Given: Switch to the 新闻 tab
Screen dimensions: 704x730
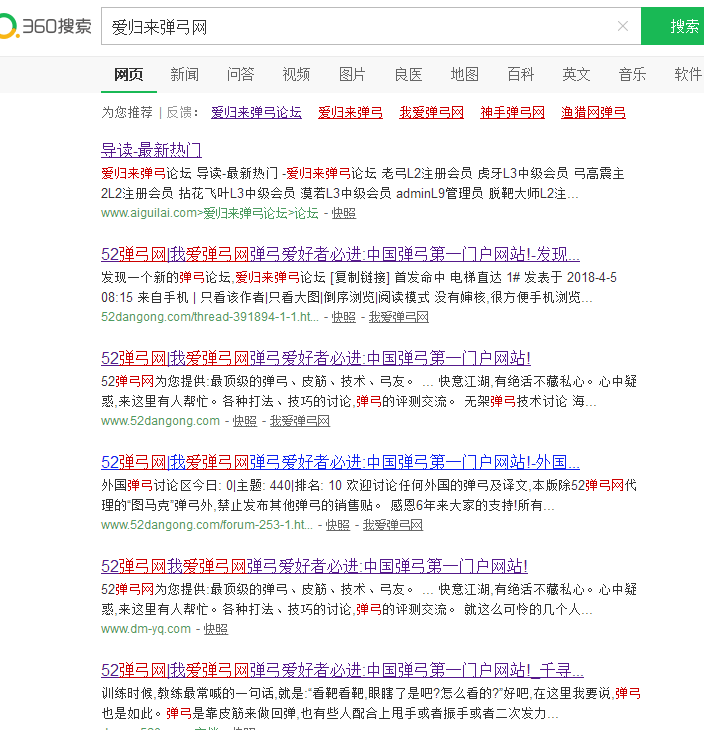Looking at the screenshot, I should [x=184, y=74].
